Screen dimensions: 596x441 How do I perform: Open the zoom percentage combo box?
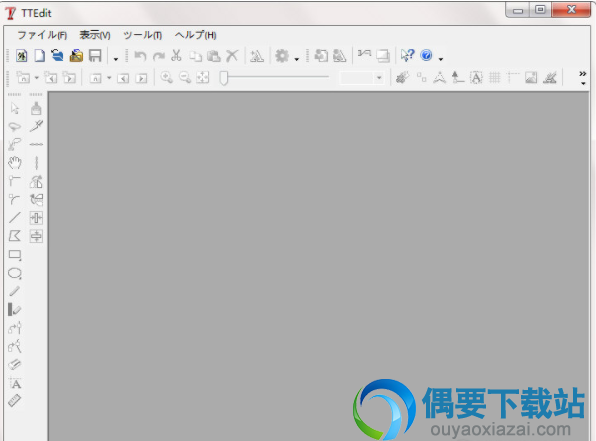point(361,78)
